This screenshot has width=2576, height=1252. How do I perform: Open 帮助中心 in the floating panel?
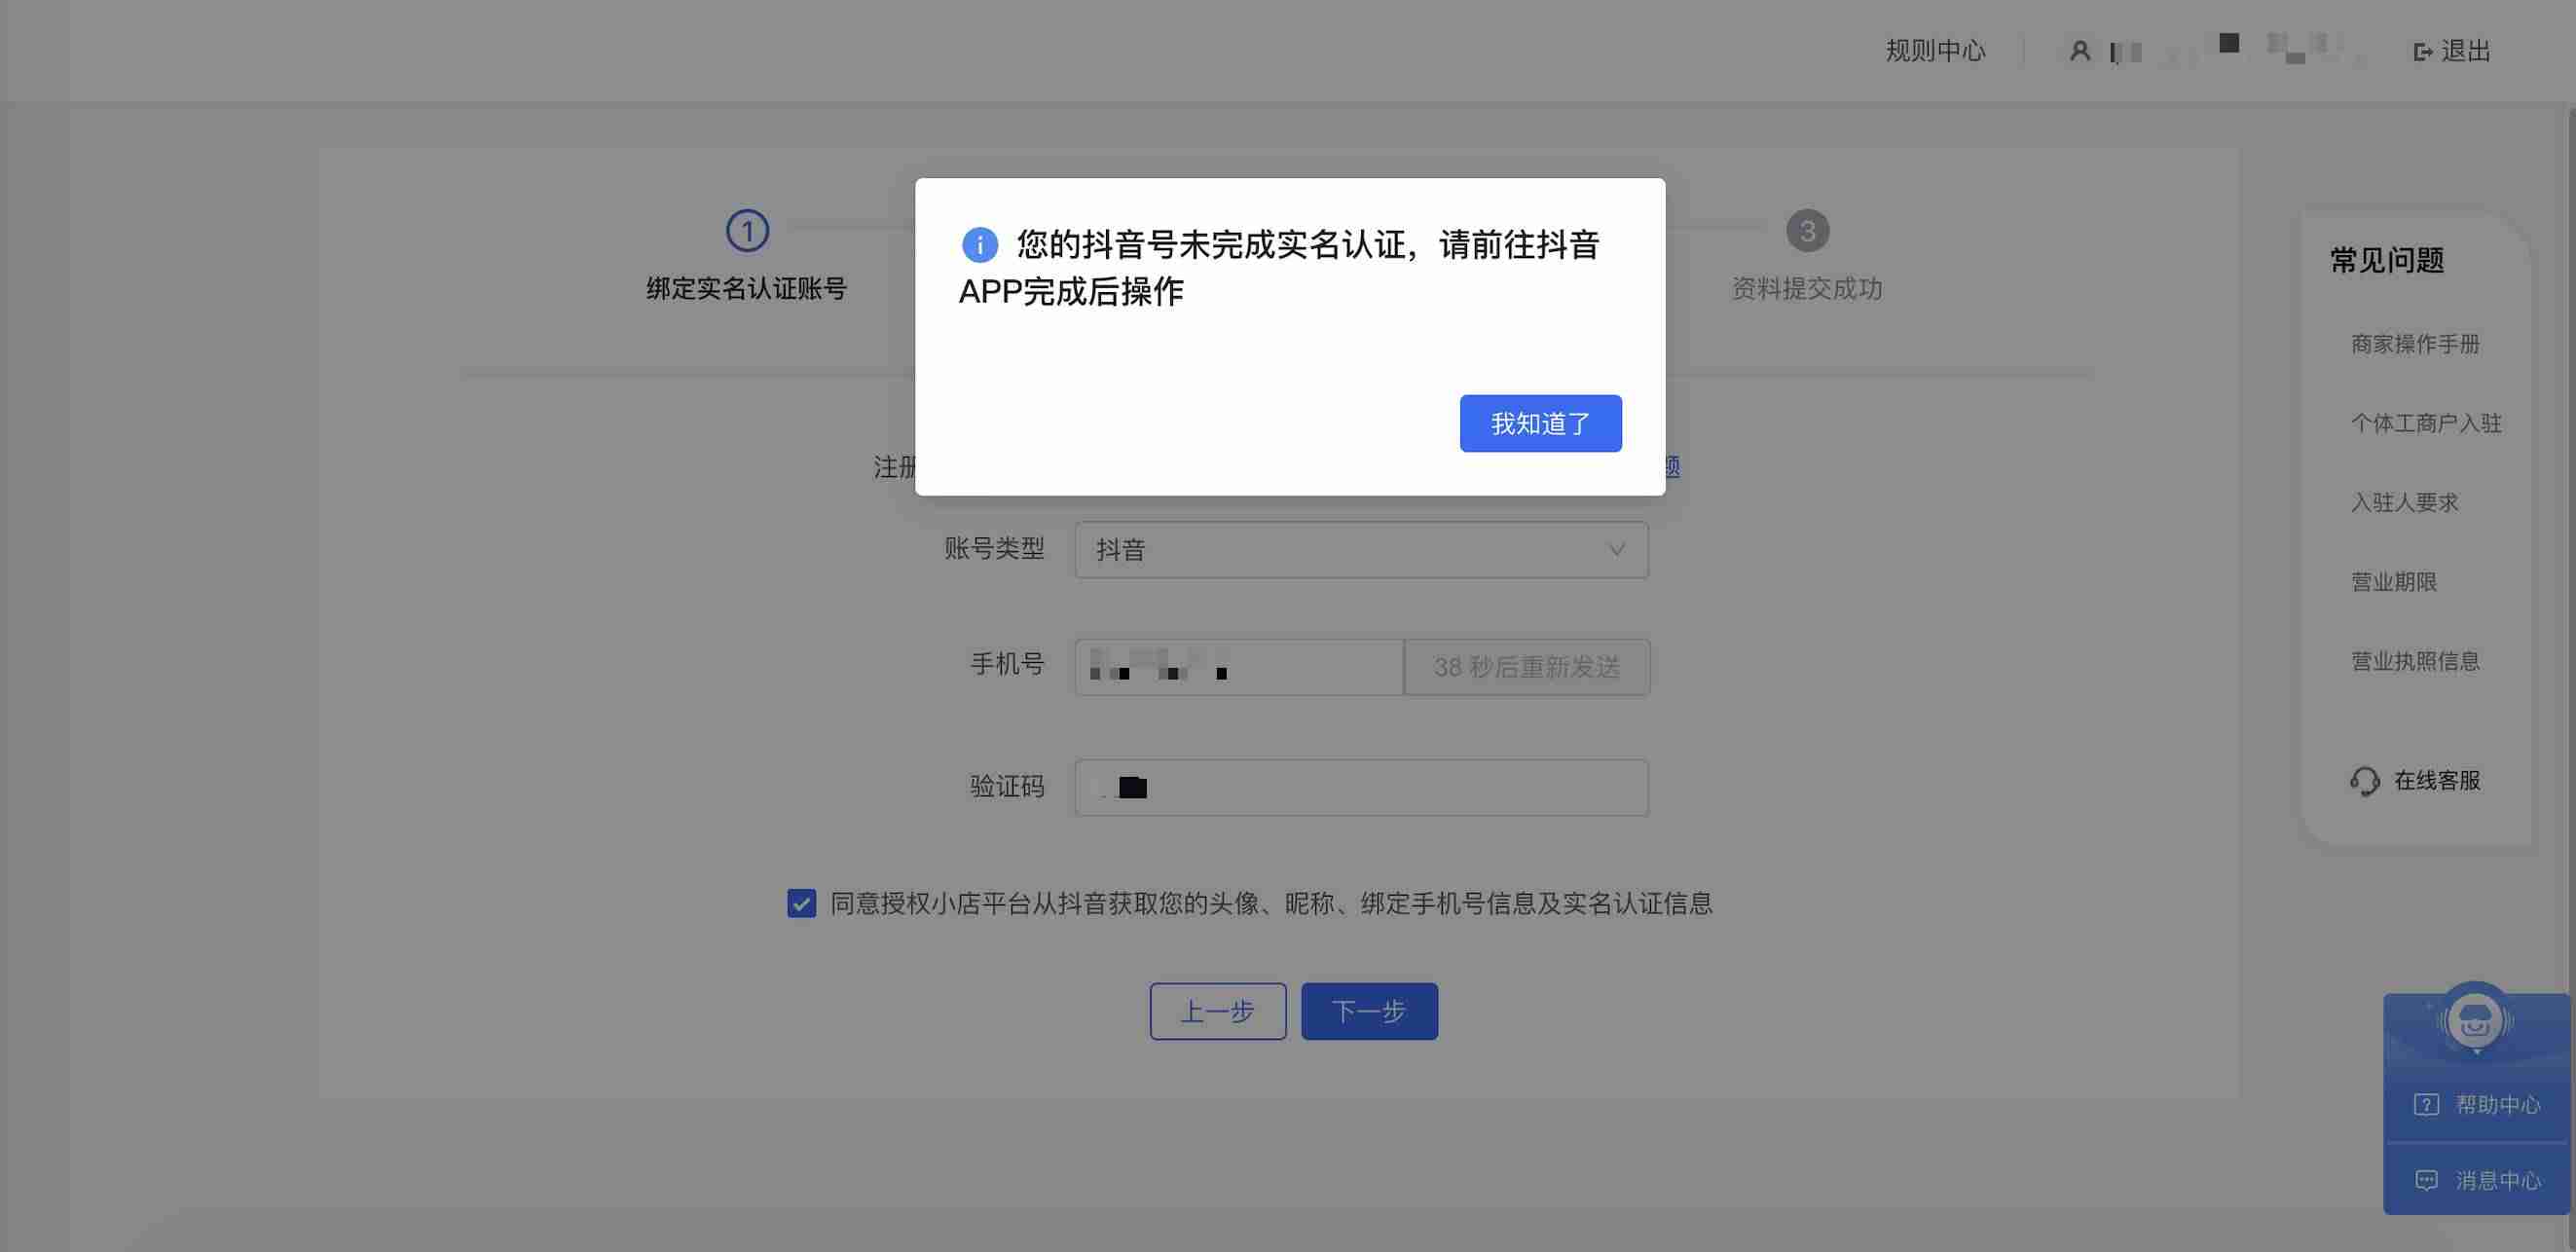pyautogui.click(x=2498, y=1104)
